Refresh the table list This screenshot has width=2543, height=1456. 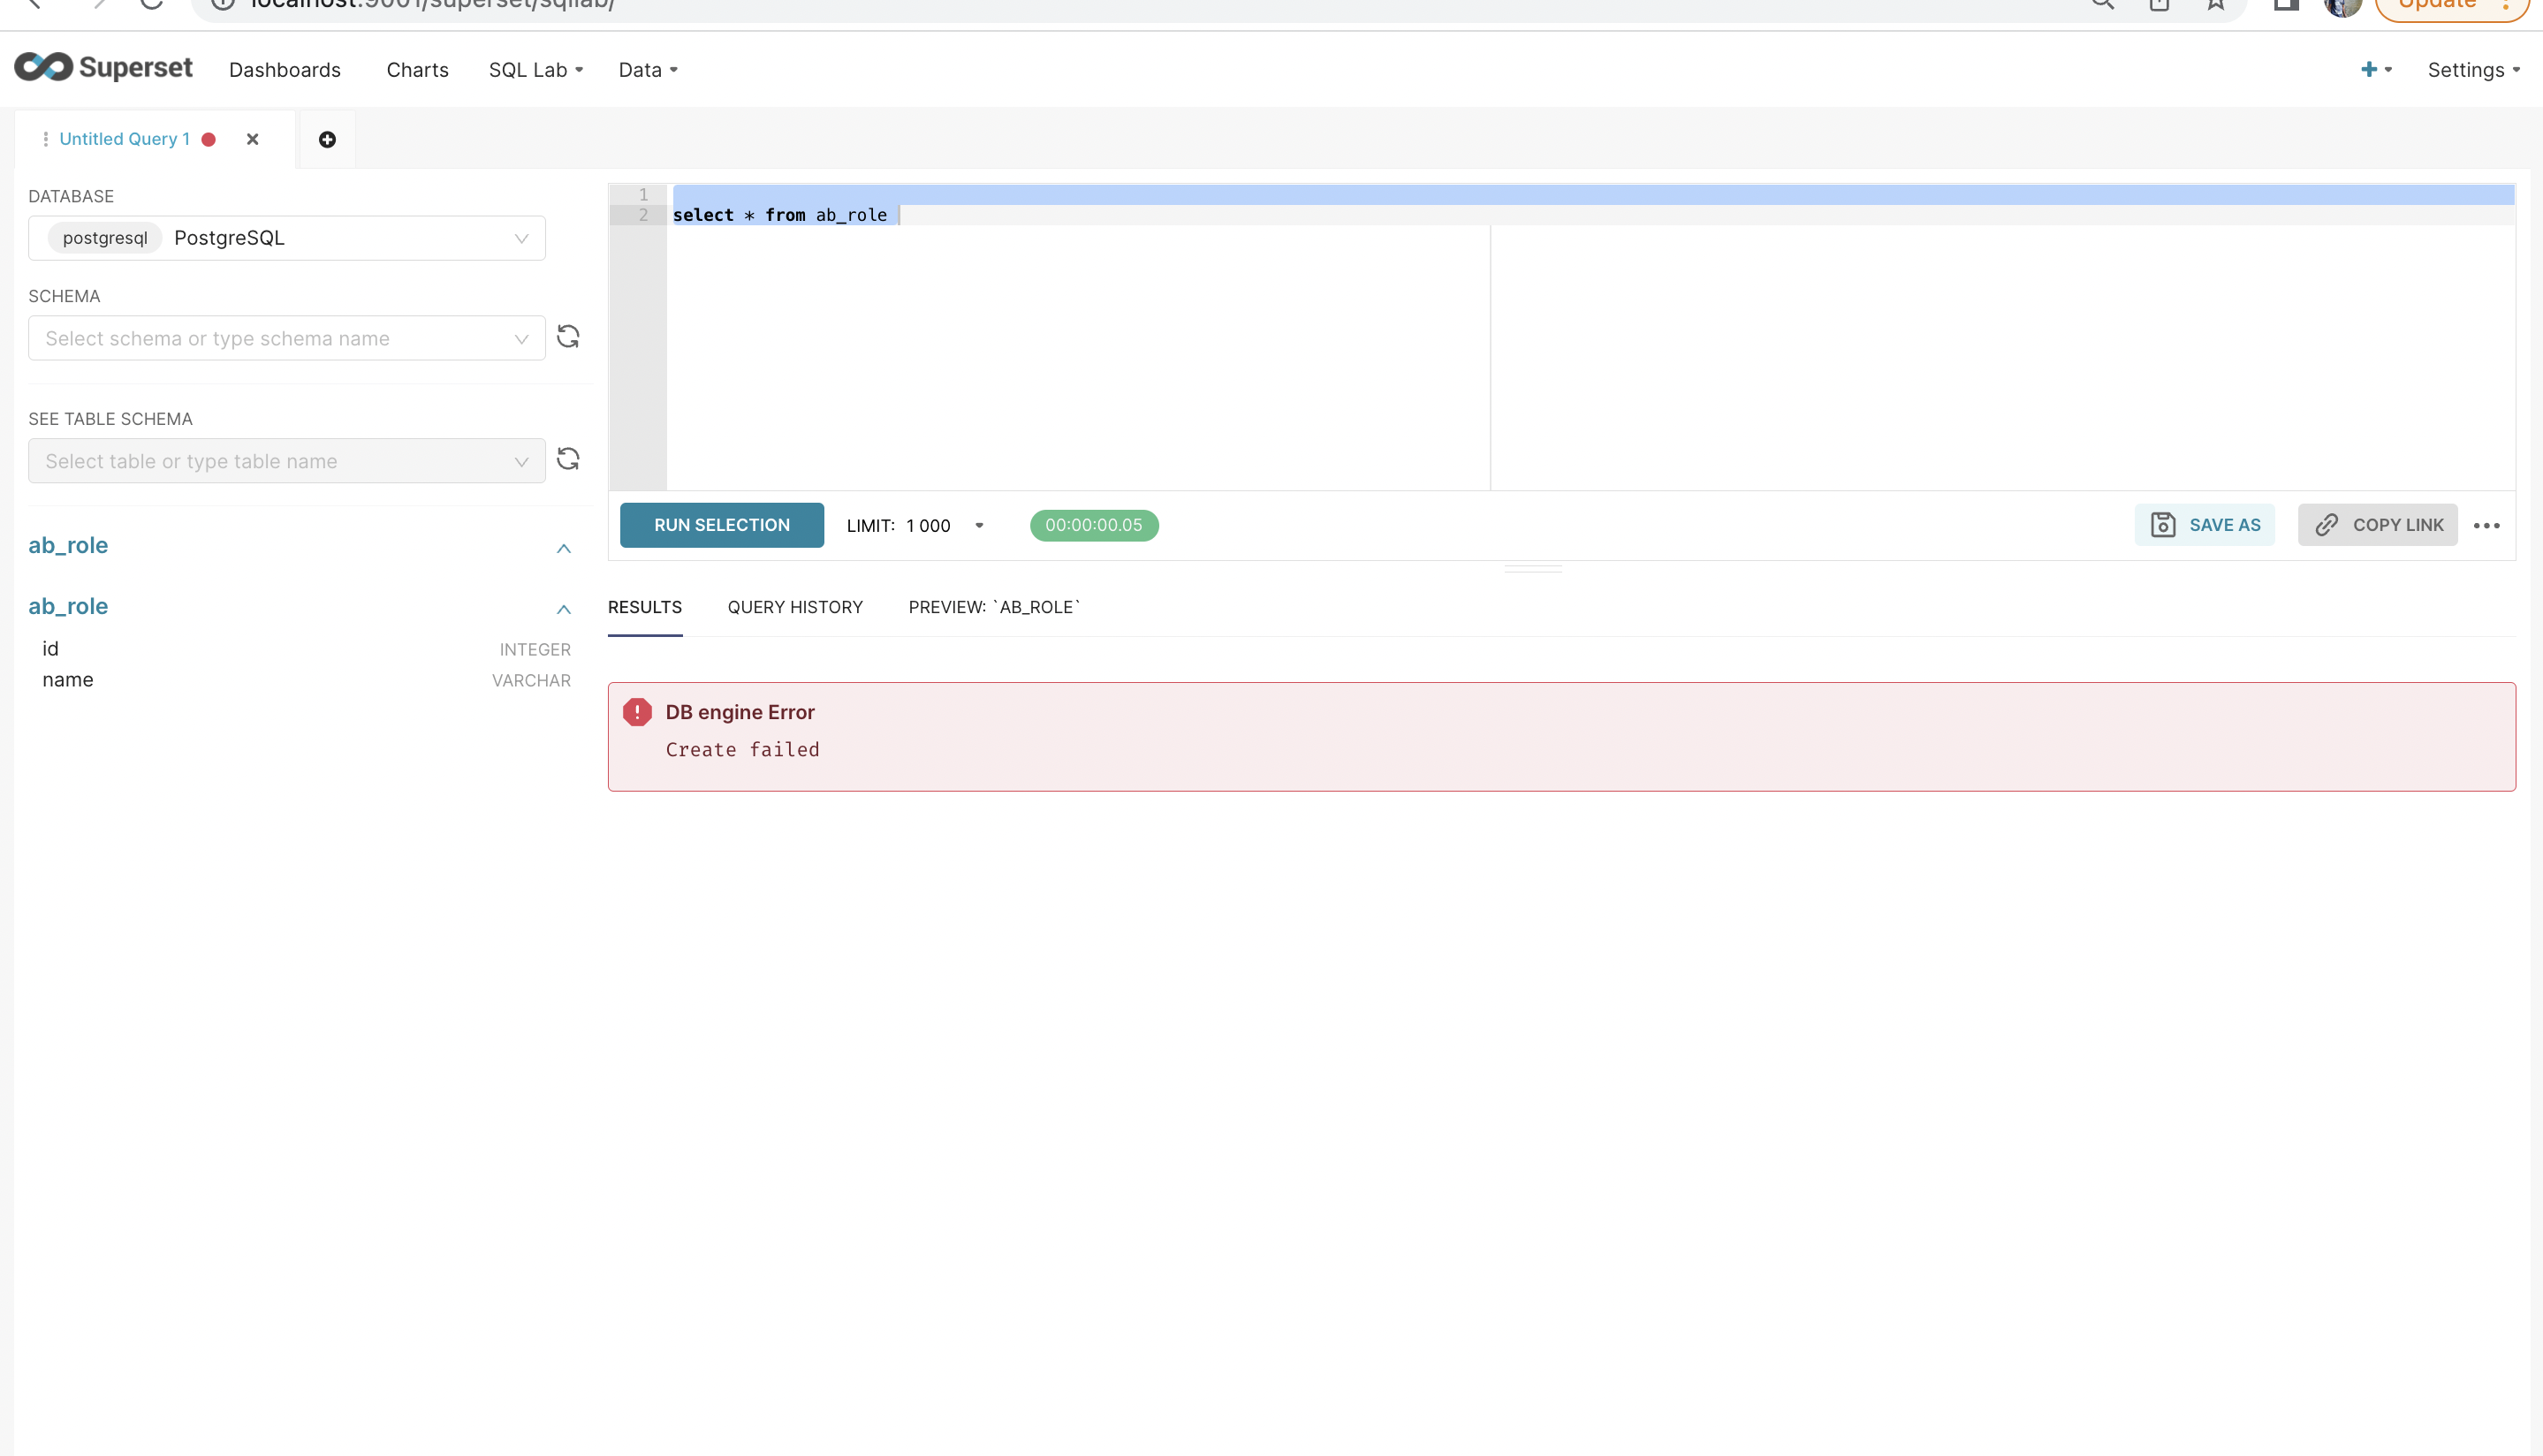tap(568, 459)
